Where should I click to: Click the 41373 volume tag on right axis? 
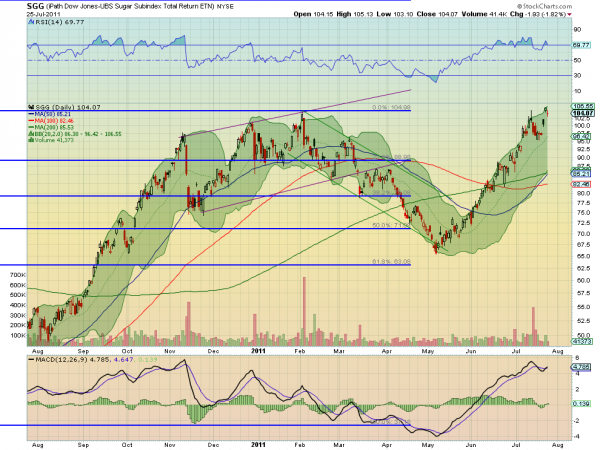pyautogui.click(x=582, y=341)
